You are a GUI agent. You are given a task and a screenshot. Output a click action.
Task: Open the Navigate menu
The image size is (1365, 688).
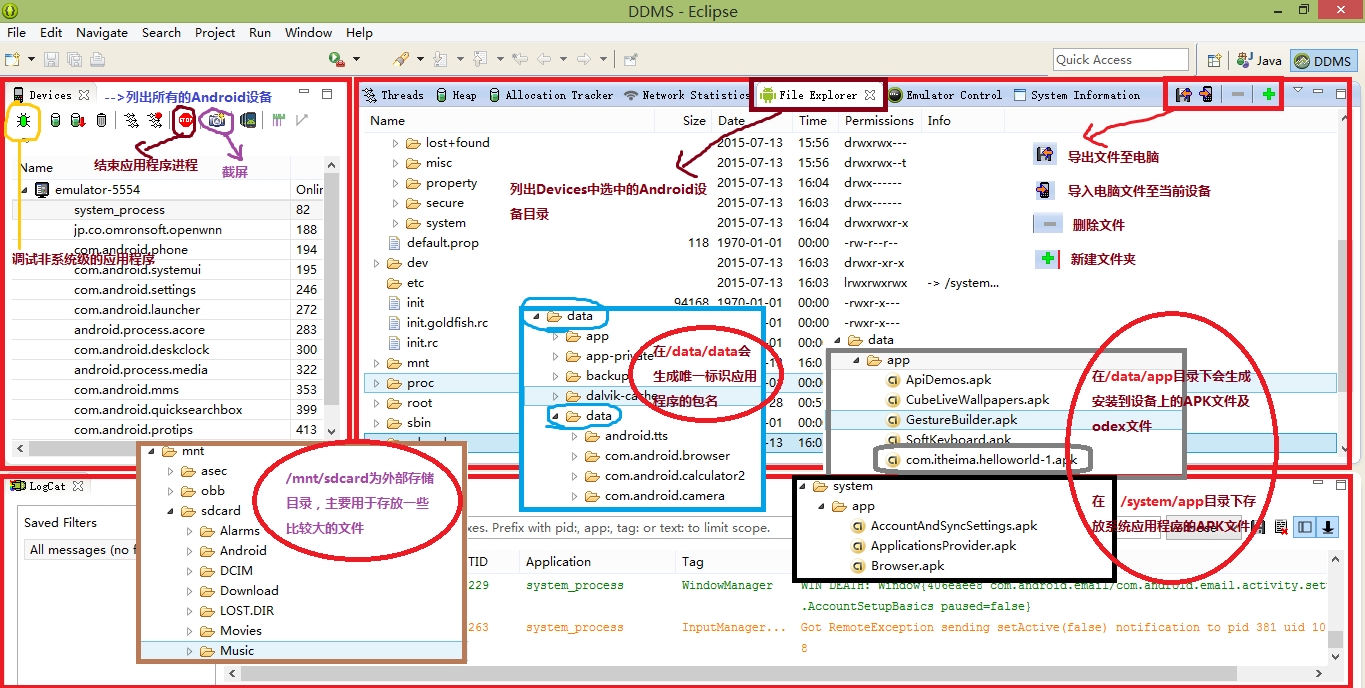pyautogui.click(x=102, y=32)
